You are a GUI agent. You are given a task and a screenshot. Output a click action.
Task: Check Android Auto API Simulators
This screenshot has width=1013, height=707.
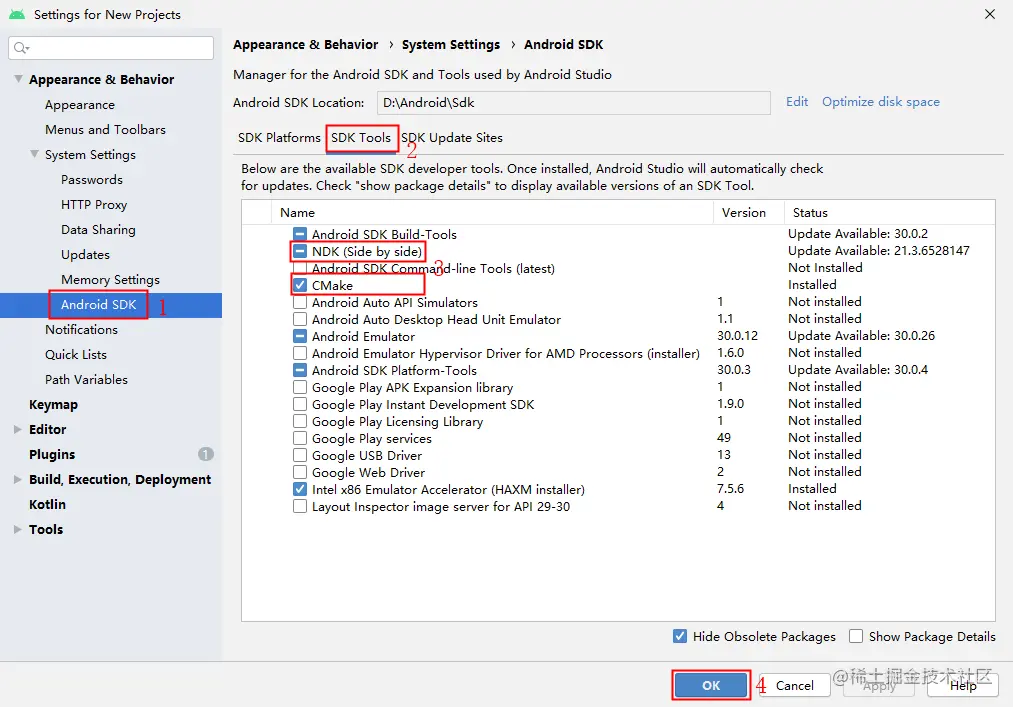300,302
